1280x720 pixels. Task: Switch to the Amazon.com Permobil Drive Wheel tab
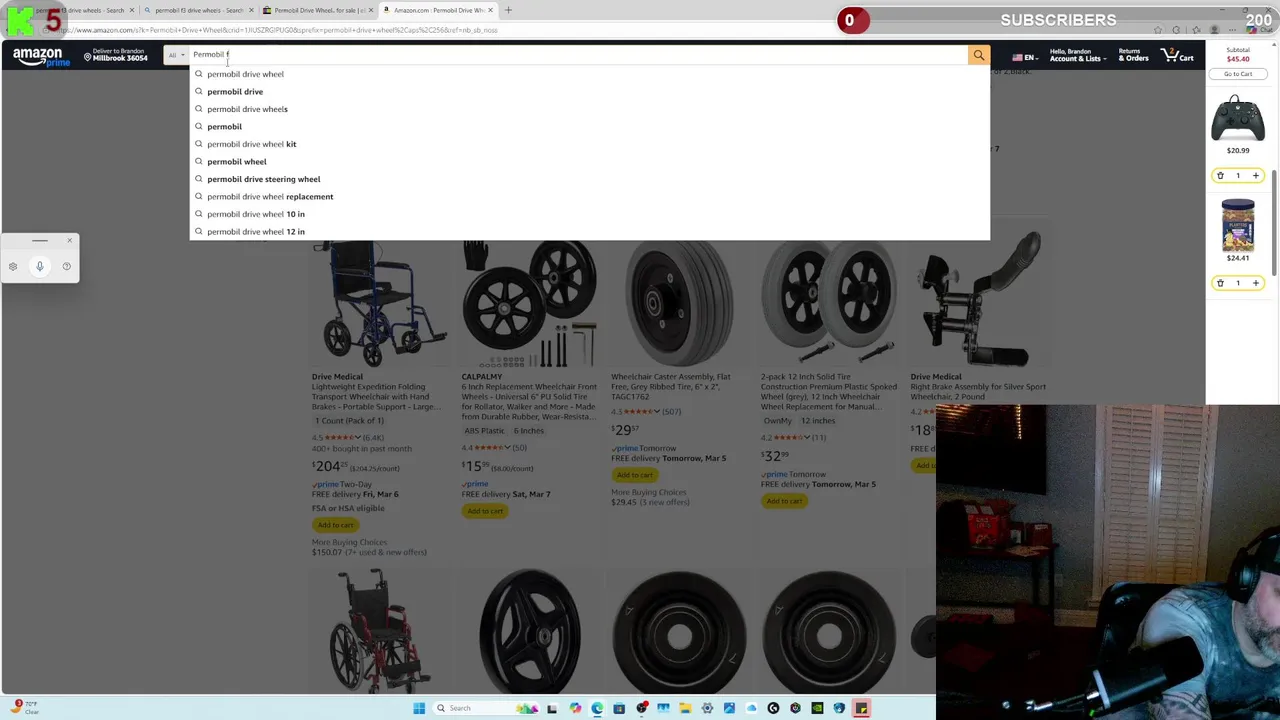pyautogui.click(x=438, y=10)
